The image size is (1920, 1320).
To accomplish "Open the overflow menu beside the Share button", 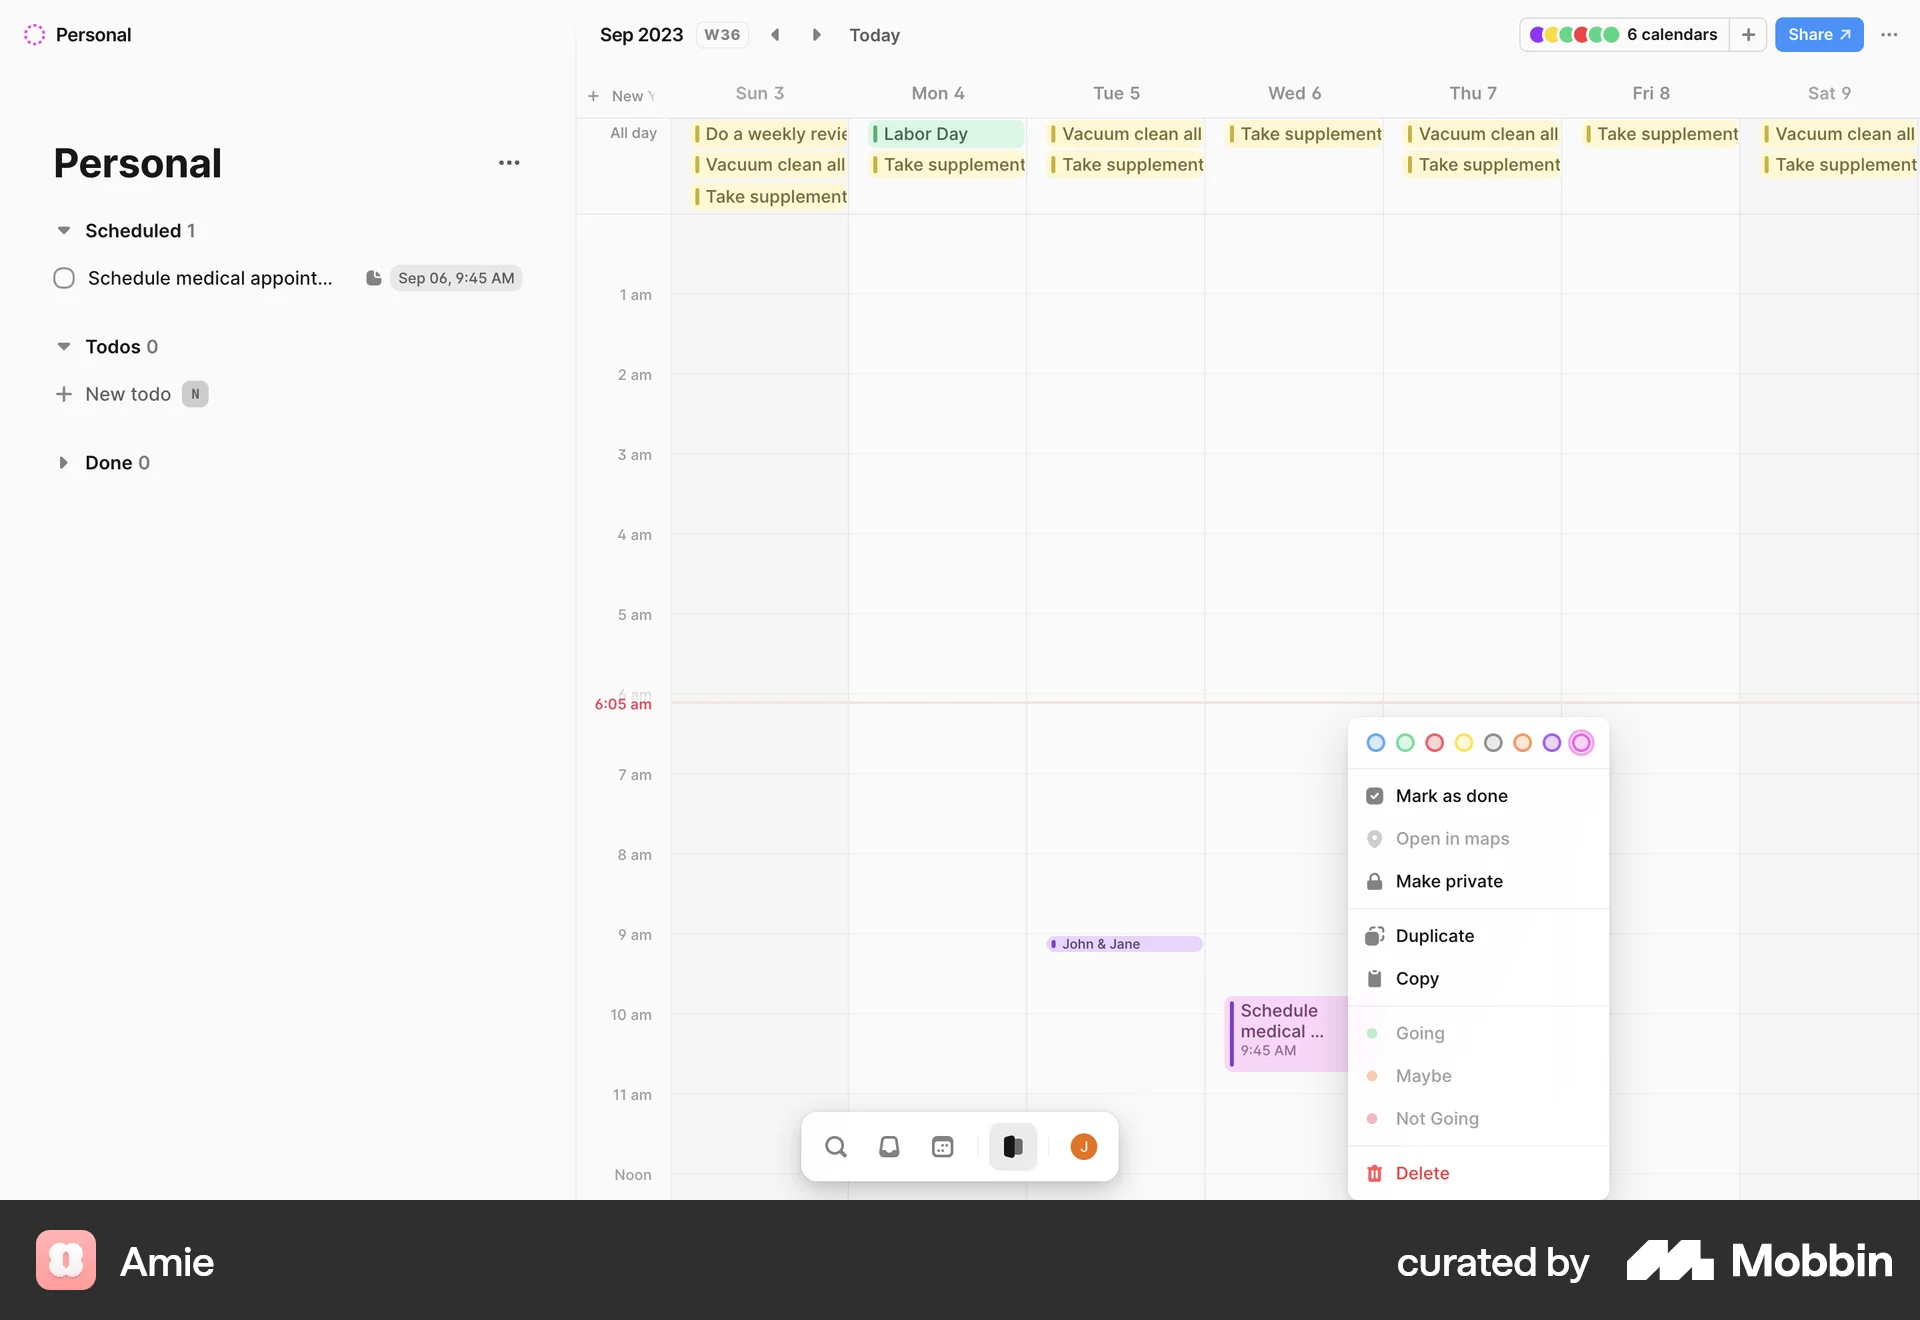I will pyautogui.click(x=1890, y=34).
